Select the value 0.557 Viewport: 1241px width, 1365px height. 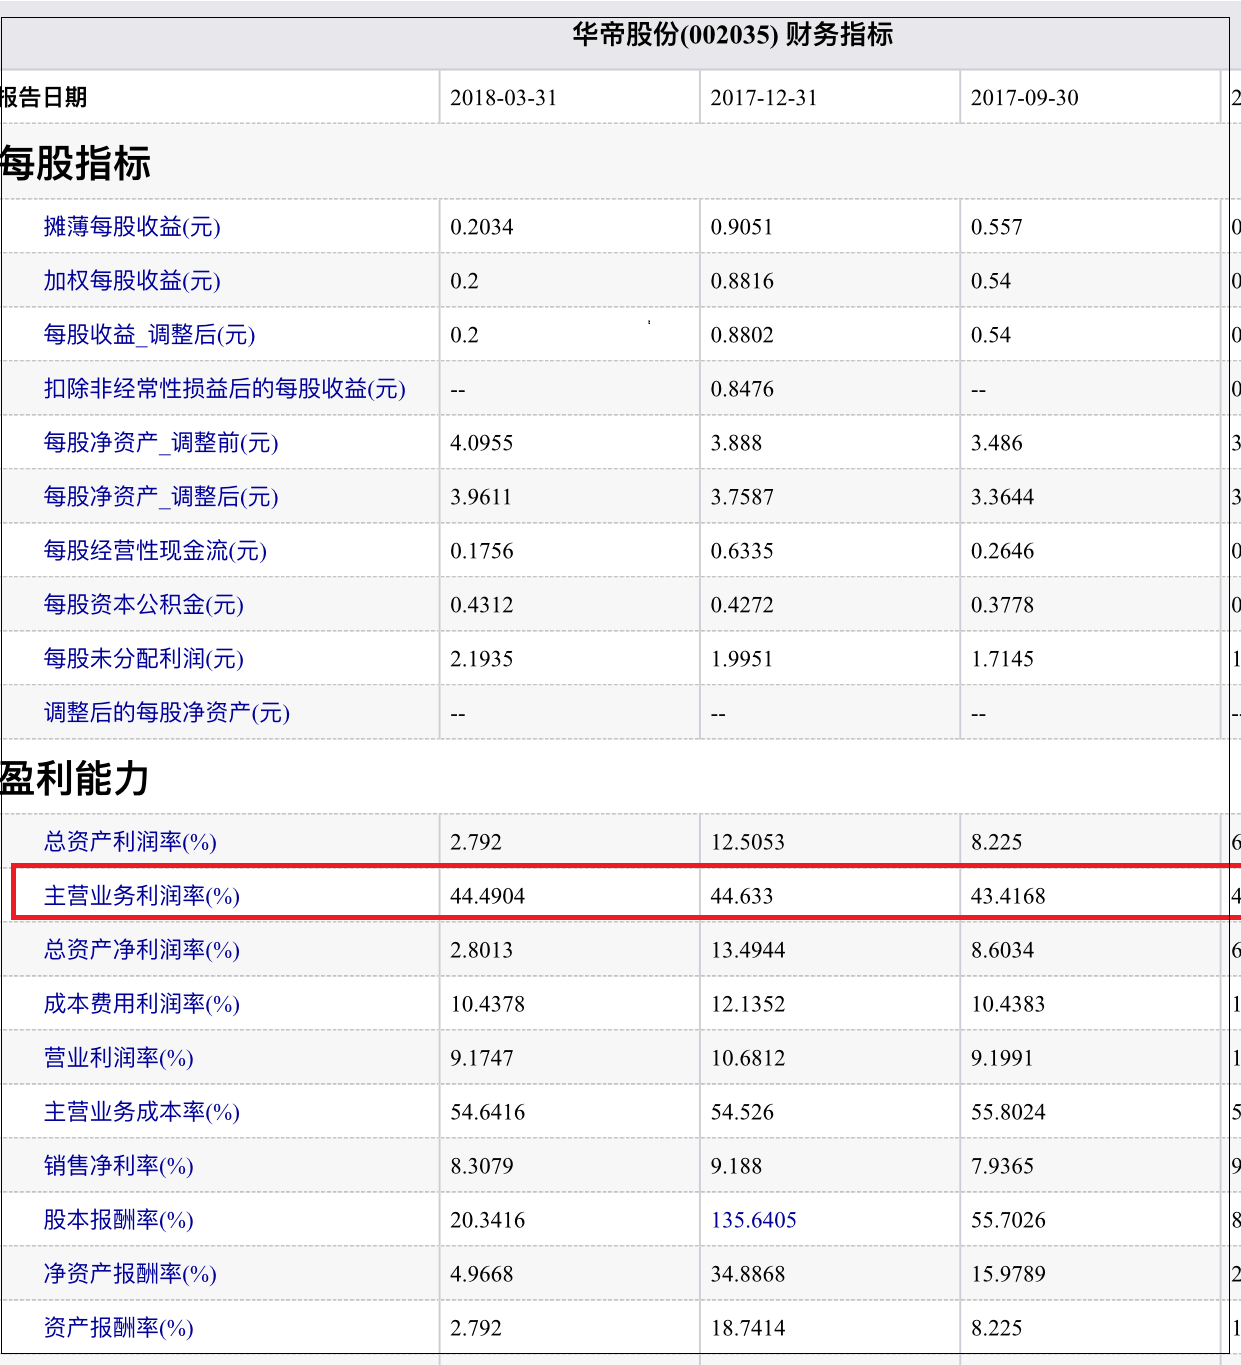pyautogui.click(x=997, y=227)
